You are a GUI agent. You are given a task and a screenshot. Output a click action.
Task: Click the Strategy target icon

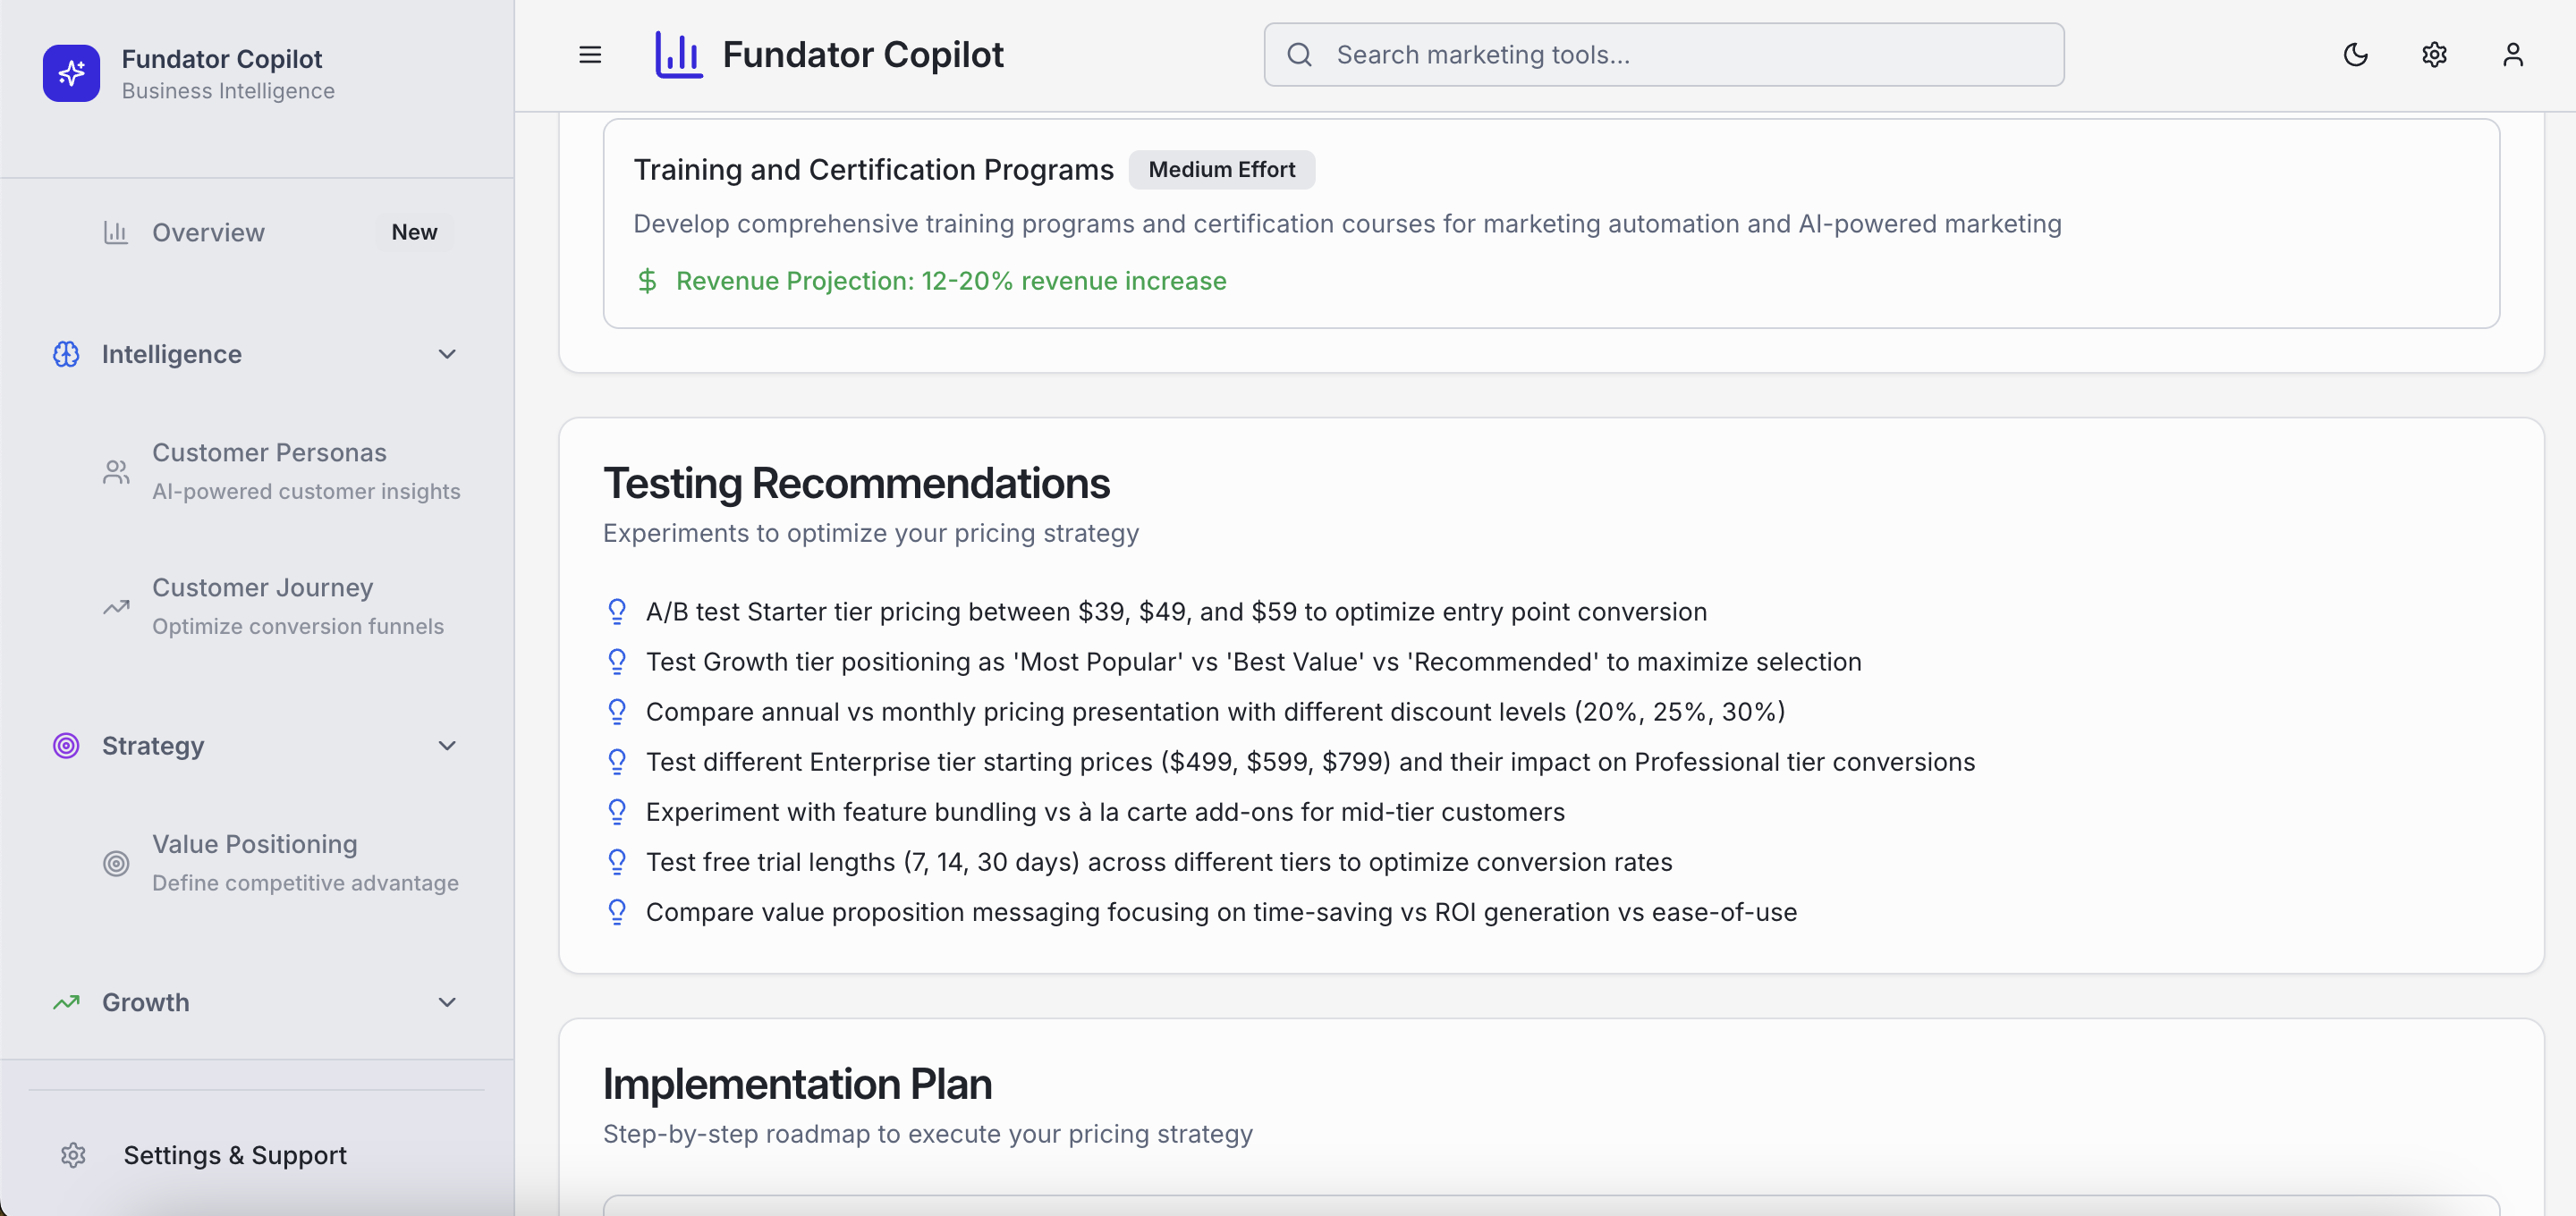pos(66,746)
